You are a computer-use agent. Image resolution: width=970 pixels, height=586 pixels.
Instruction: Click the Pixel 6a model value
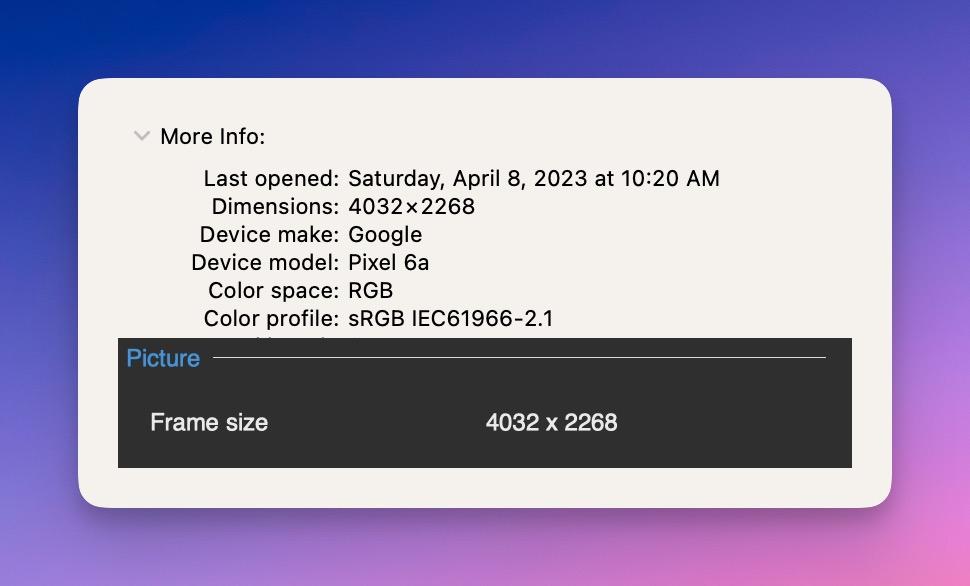click(389, 263)
